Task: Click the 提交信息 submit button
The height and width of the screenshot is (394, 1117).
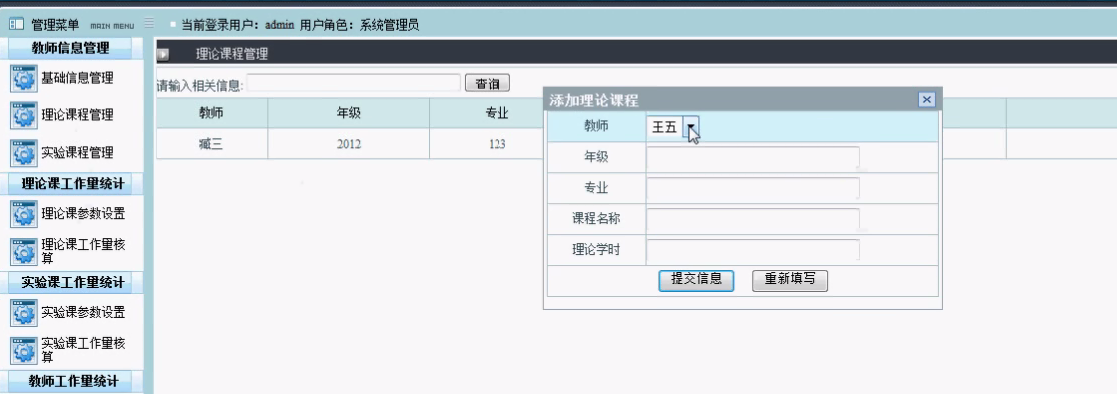Action: tap(696, 279)
